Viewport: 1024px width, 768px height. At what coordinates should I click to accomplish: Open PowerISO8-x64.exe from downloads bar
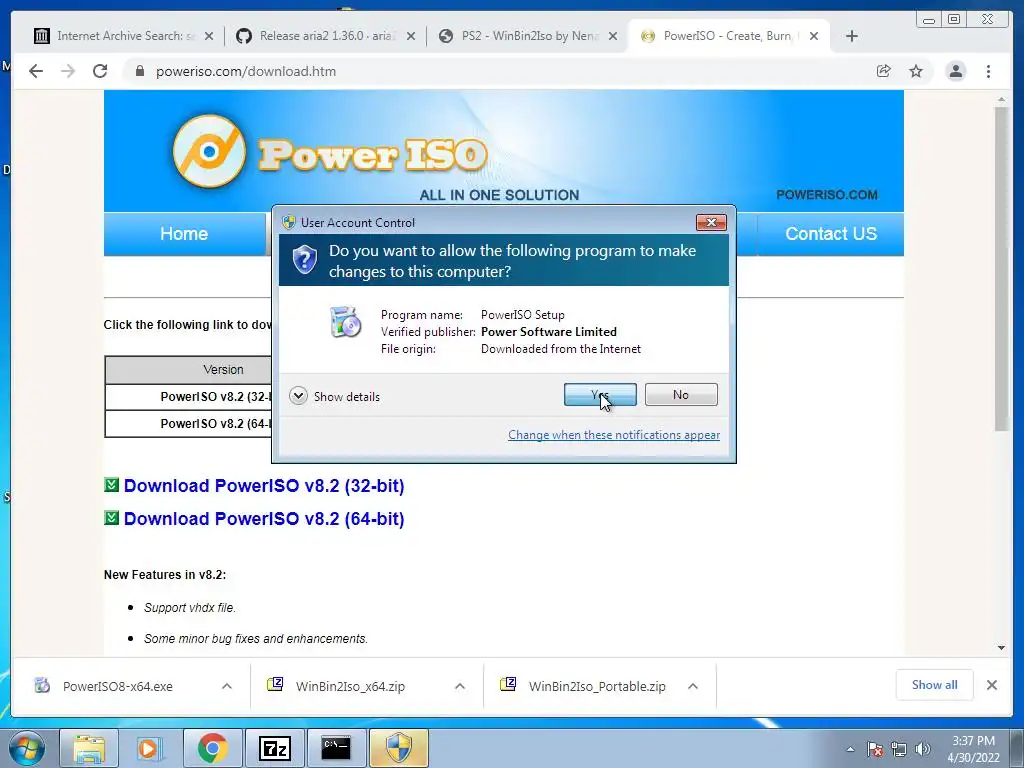pyautogui.click(x=118, y=686)
